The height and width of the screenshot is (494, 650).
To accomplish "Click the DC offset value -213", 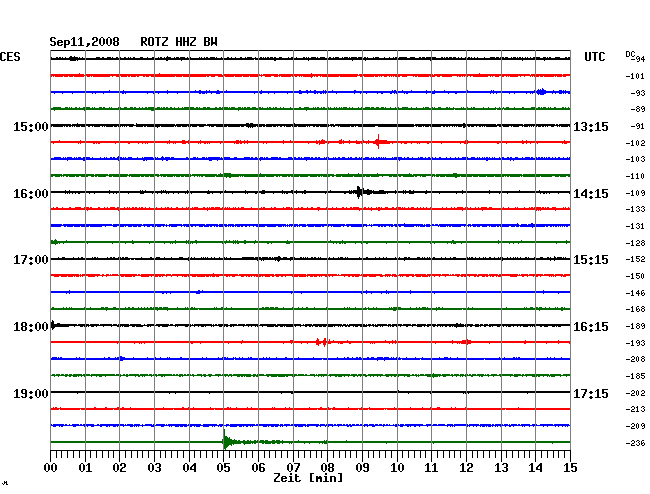I will pyautogui.click(x=635, y=409).
